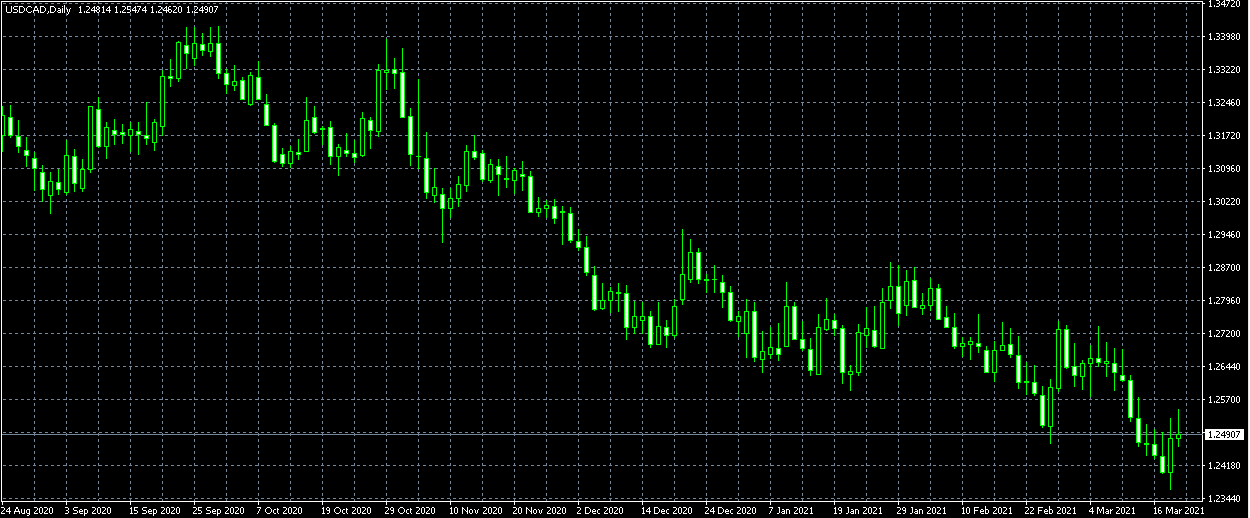Click the 1.29460 price axis value
This screenshot has height=518, width=1250.
1225,235
